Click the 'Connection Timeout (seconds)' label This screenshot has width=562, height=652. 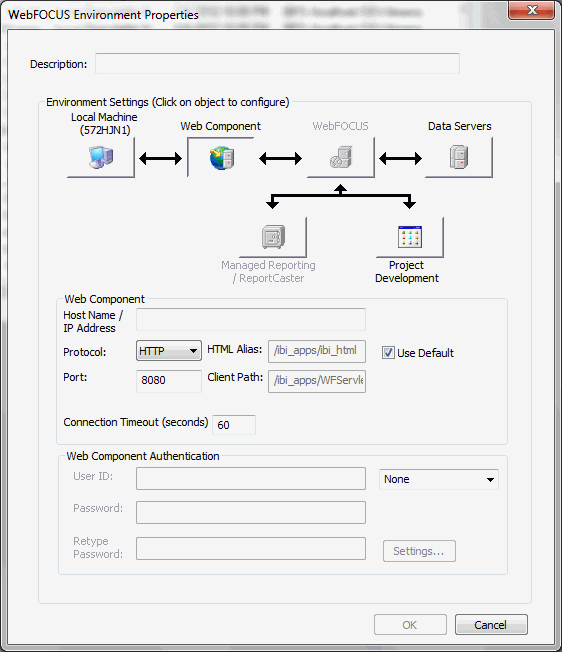pos(136,422)
